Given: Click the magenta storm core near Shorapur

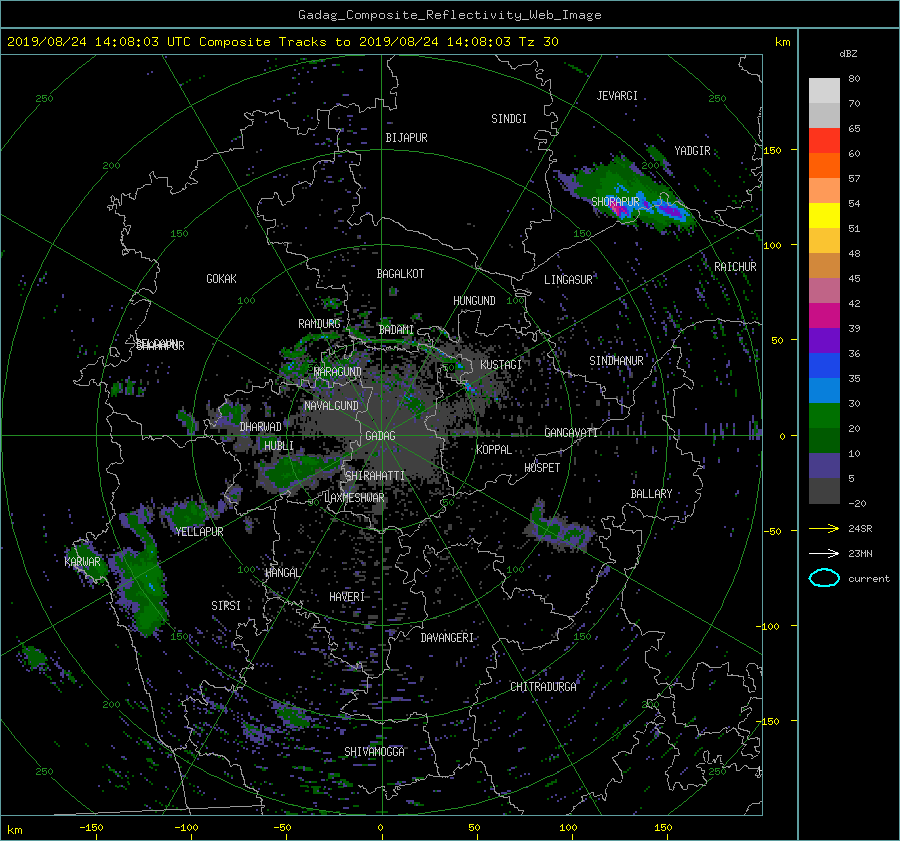Looking at the screenshot, I should (620, 211).
